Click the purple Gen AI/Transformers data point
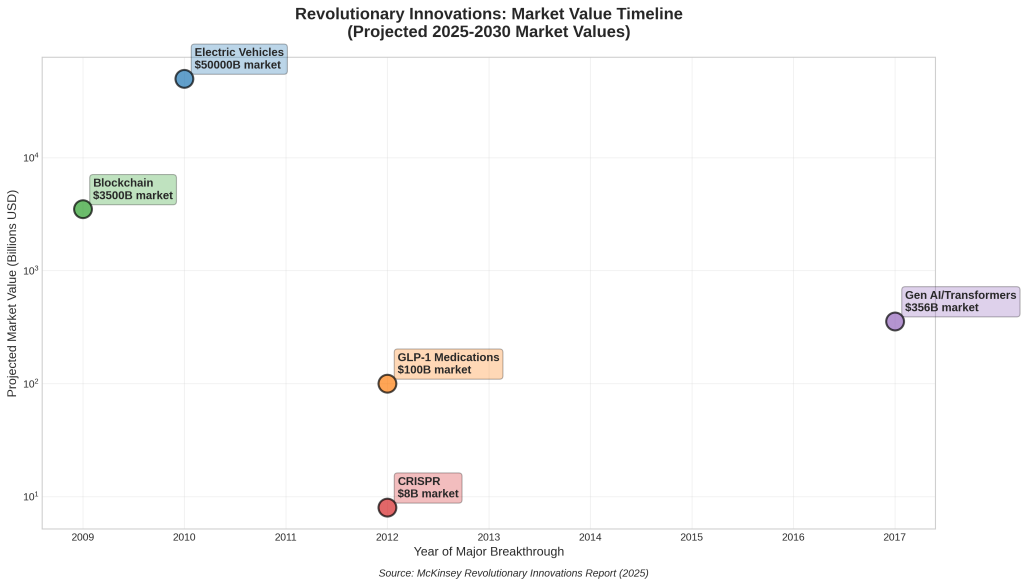Viewport: 1024px width, 586px height. (x=895, y=321)
